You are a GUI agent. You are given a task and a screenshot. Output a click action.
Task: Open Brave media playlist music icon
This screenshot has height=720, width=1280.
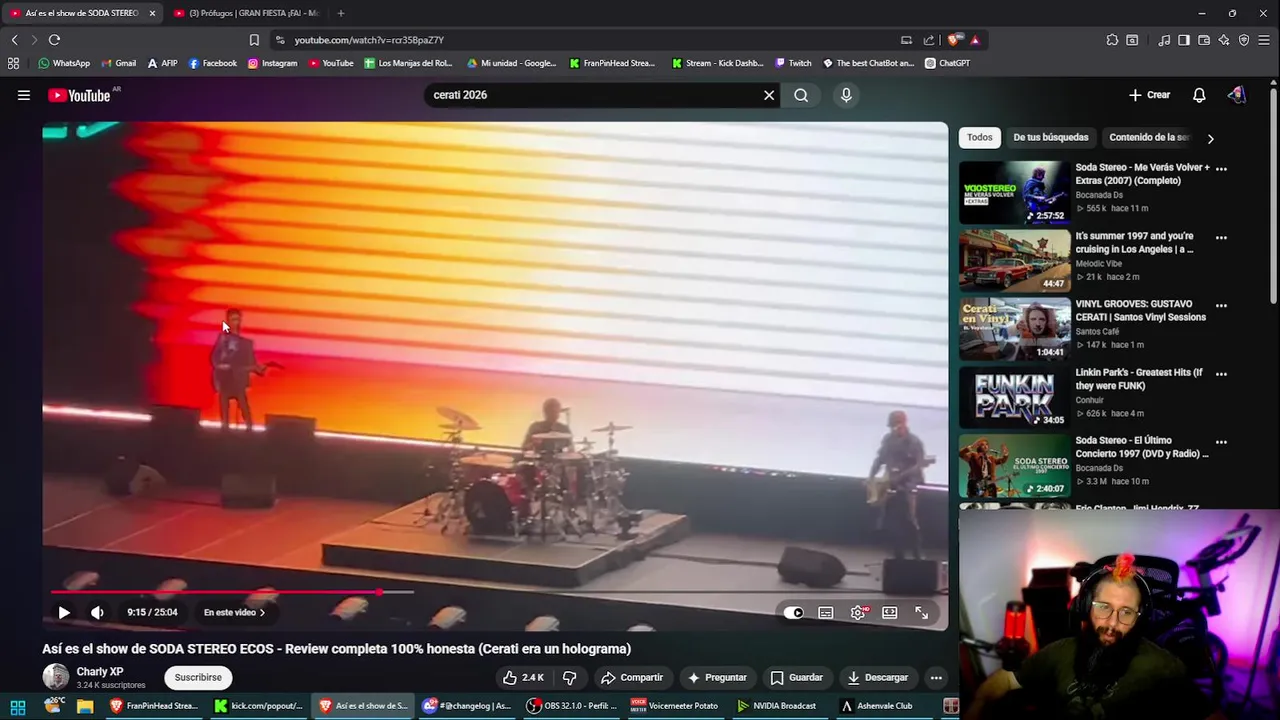(x=1164, y=40)
